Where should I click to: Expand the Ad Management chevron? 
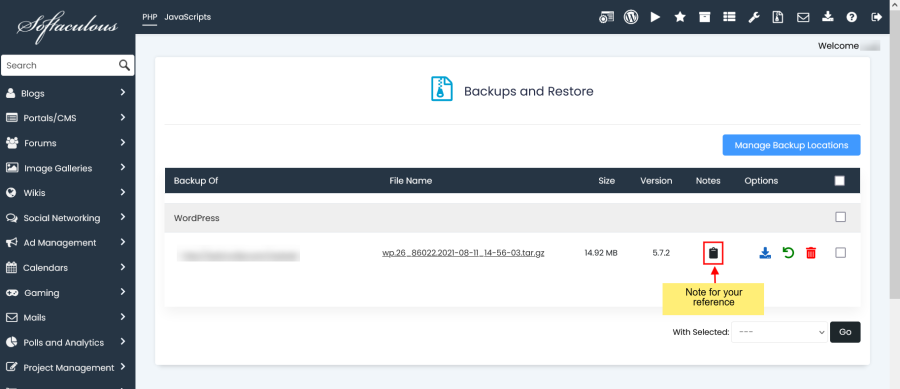(x=123, y=242)
